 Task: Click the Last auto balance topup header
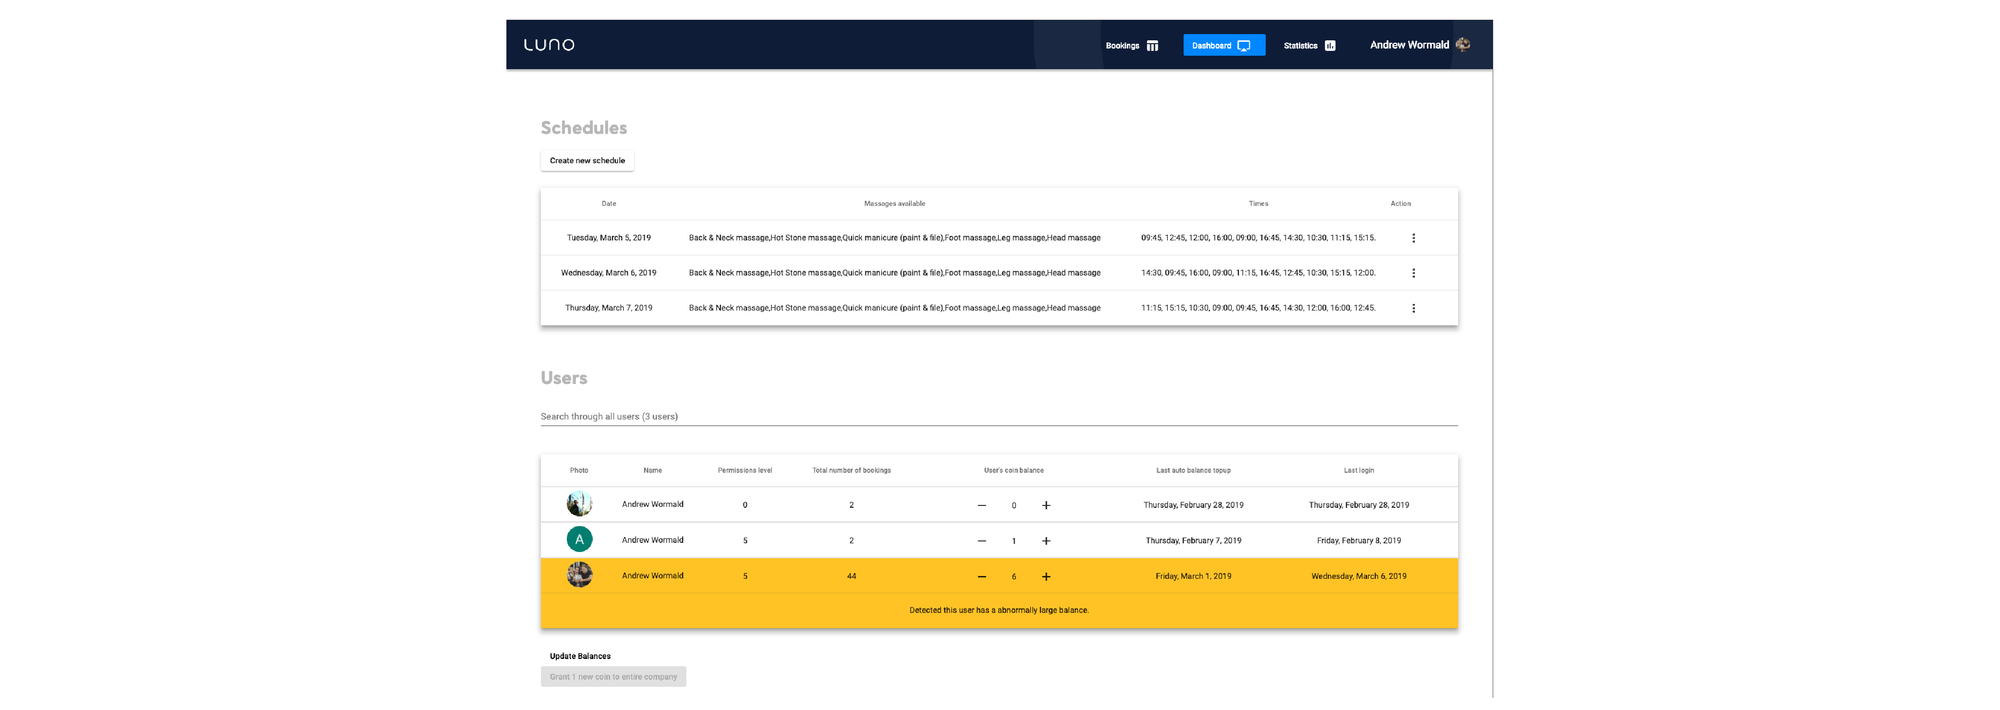pyautogui.click(x=1193, y=470)
